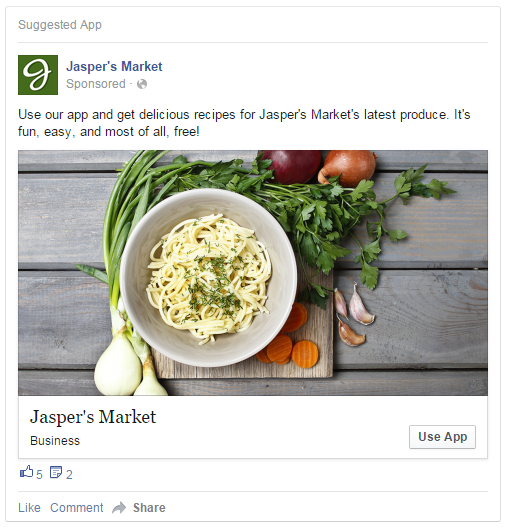Screen dimensions: 506x528
Task: Click the Comment link under the post
Action: point(76,507)
